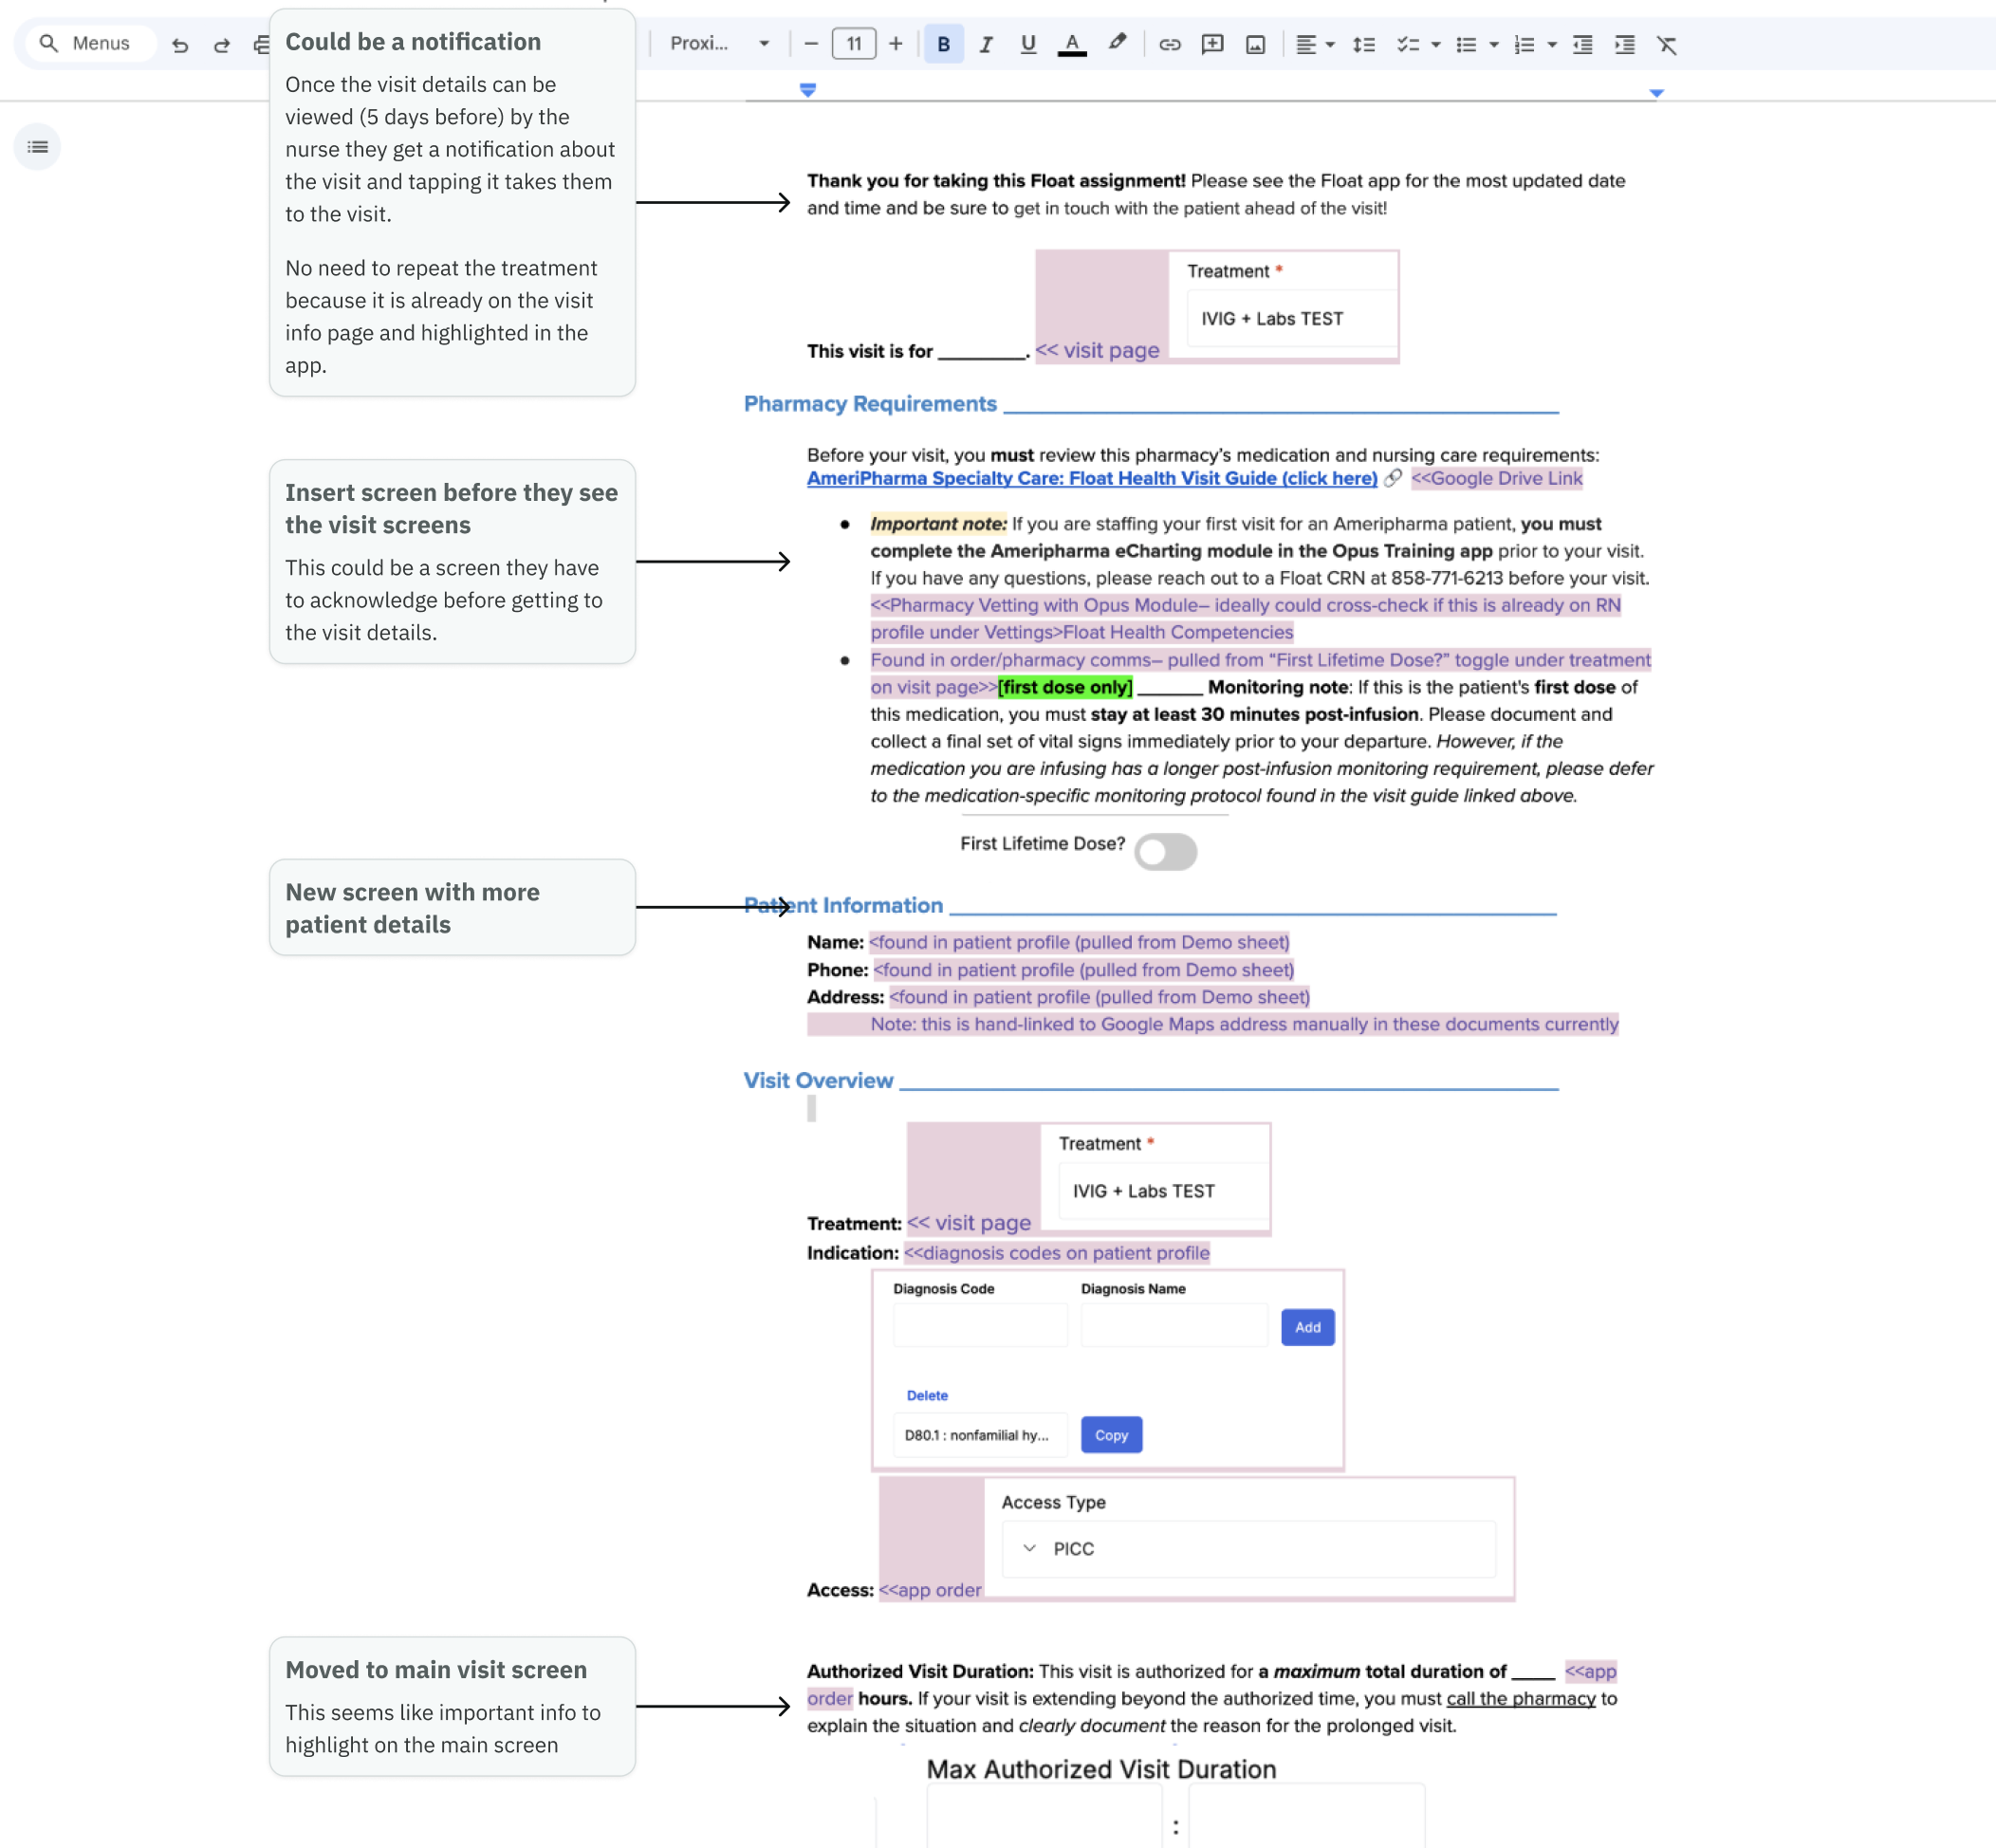This screenshot has width=1996, height=1848.
Task: Click the undo icon
Action: [180, 44]
